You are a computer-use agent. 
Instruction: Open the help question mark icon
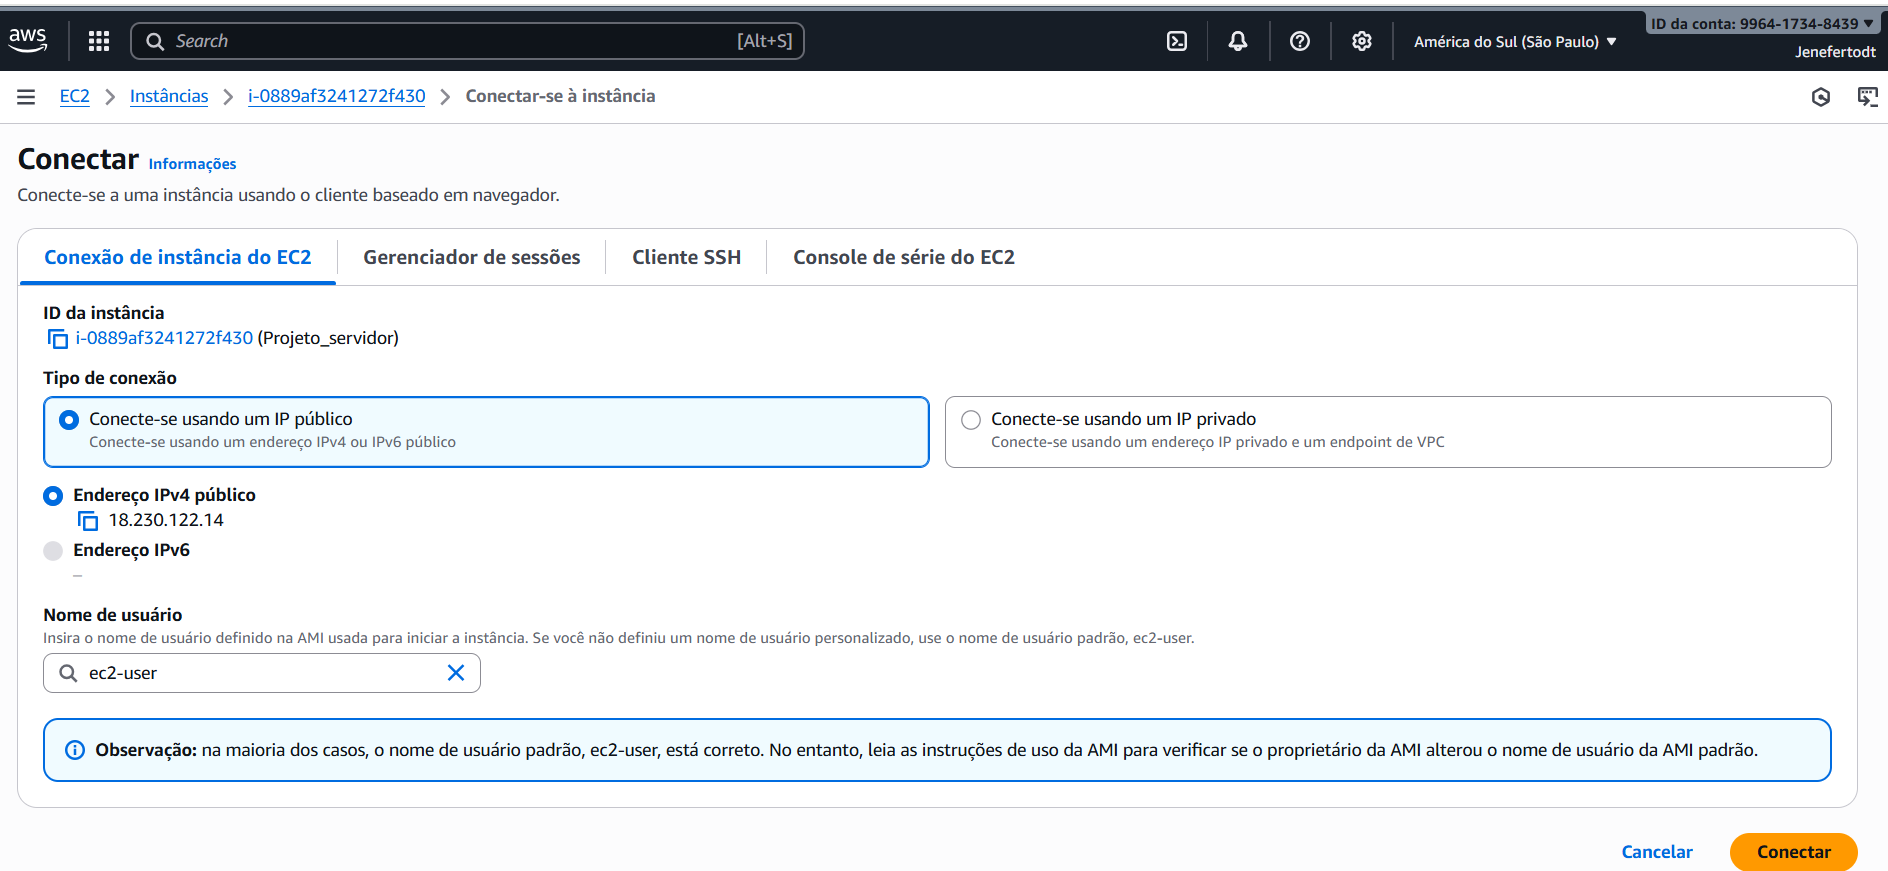tap(1300, 41)
